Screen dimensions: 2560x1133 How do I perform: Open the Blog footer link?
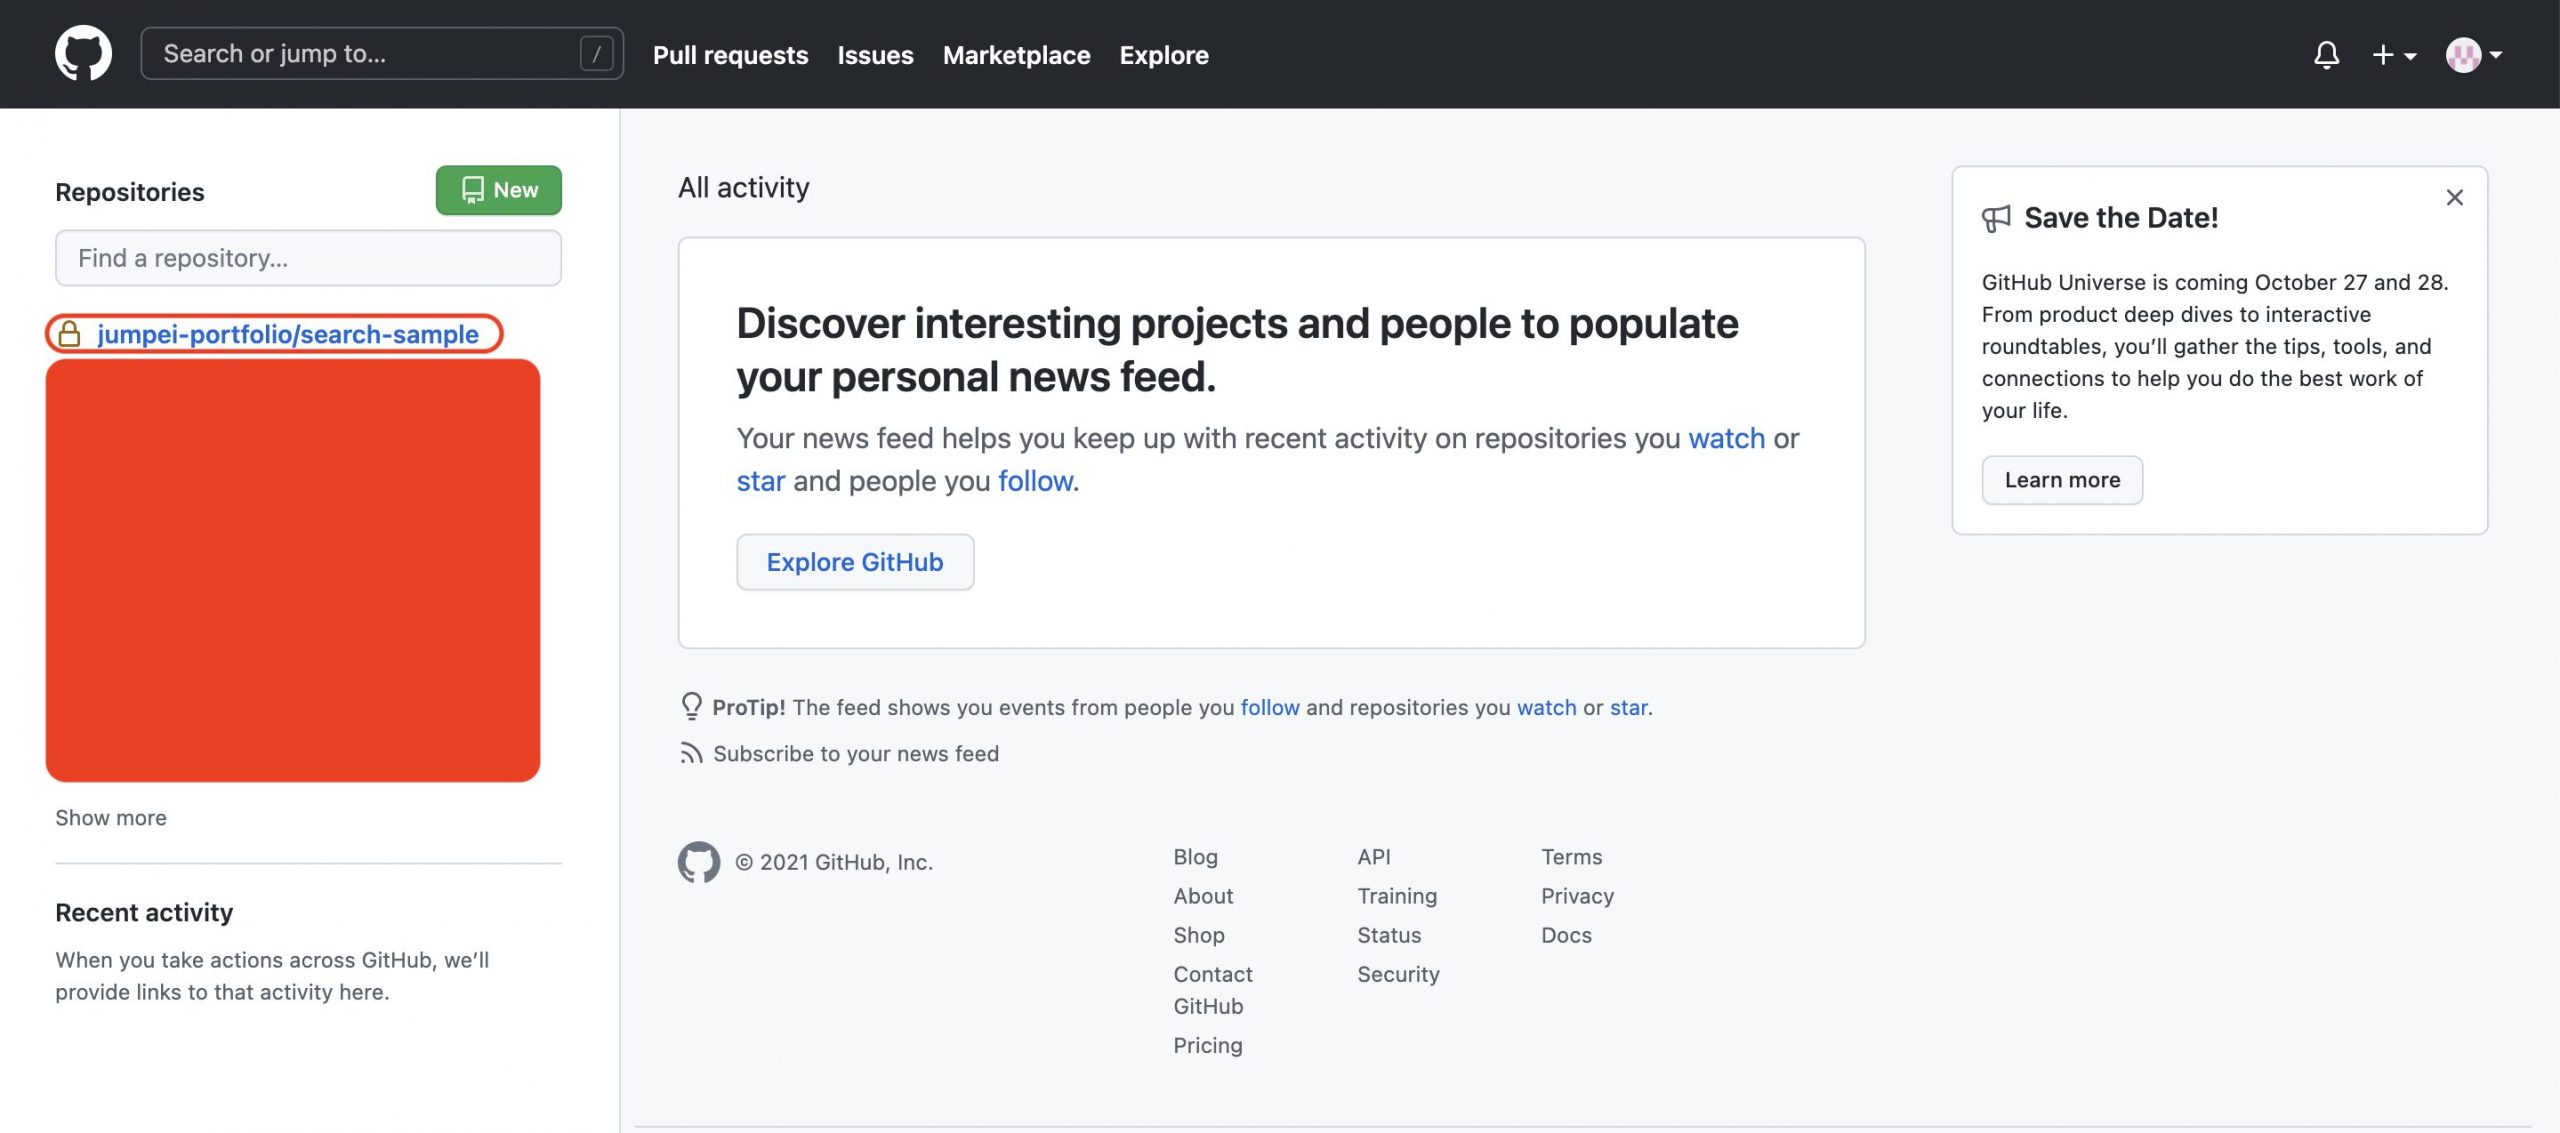click(x=1195, y=856)
